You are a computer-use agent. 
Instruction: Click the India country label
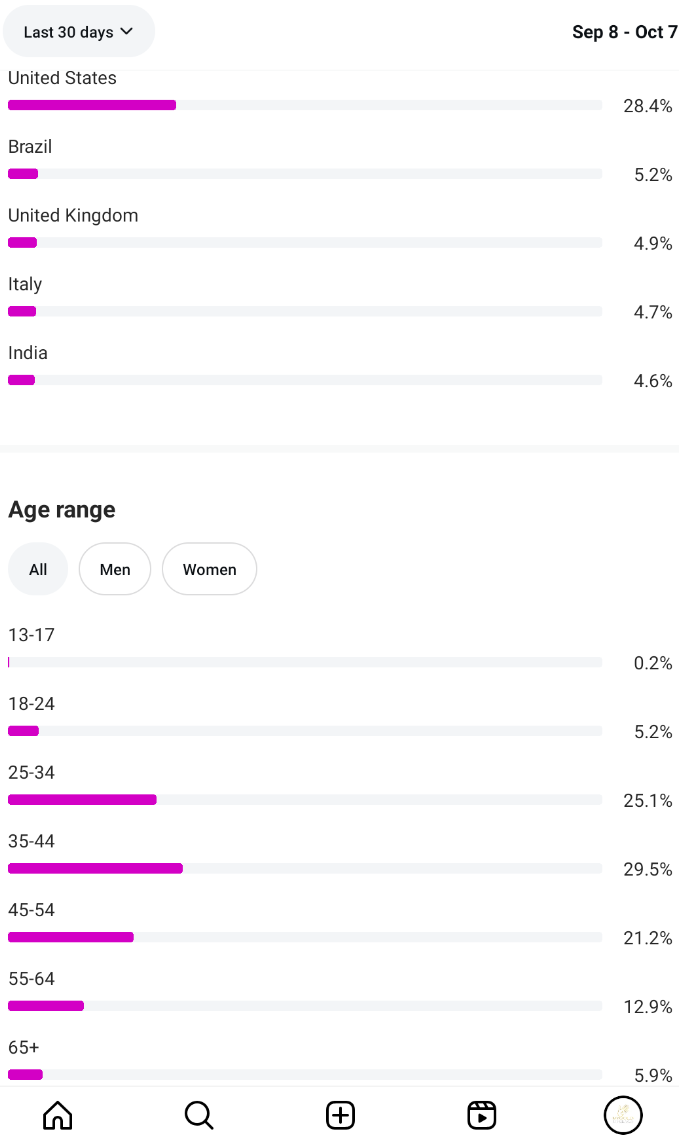coord(28,353)
